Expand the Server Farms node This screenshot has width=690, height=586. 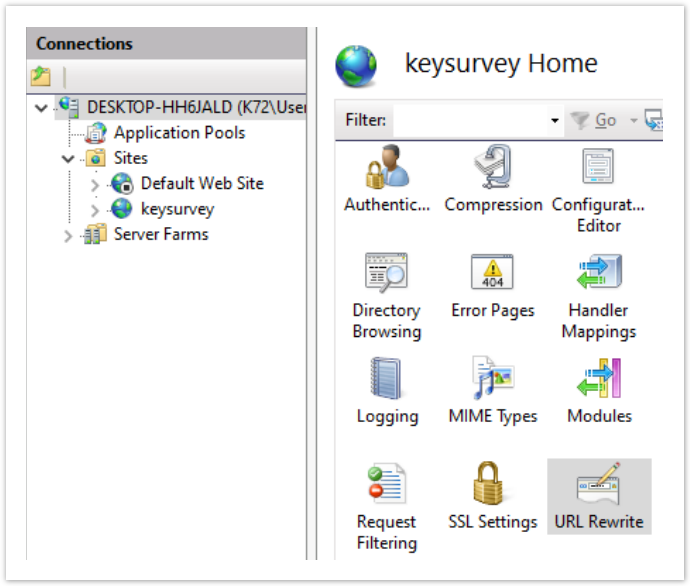coord(68,235)
